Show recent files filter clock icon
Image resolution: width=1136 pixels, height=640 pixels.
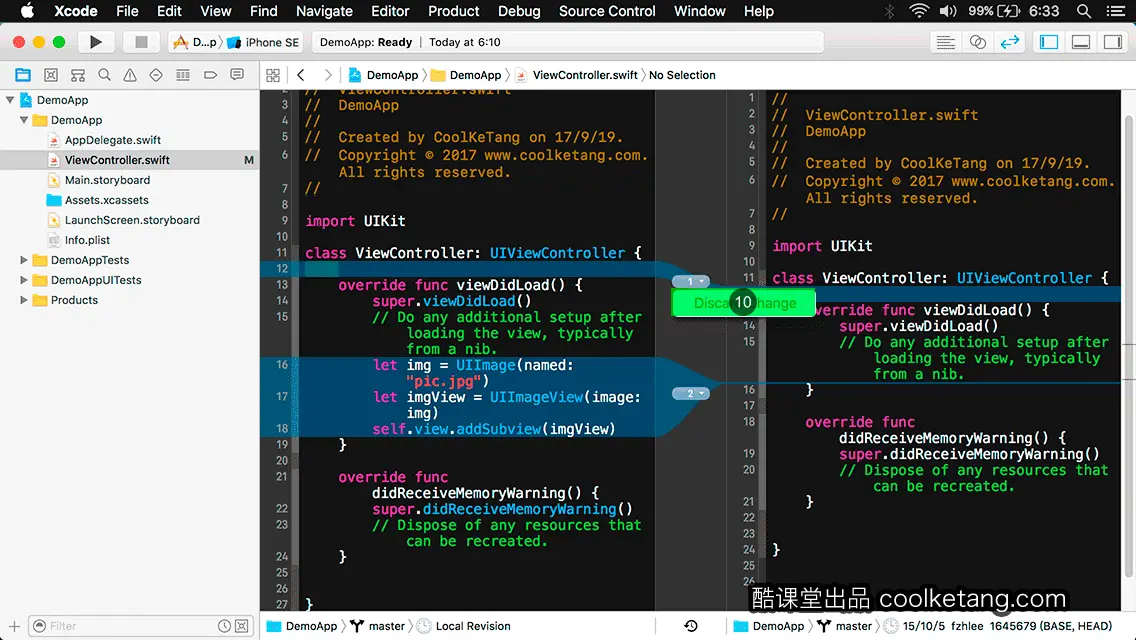[225, 626]
